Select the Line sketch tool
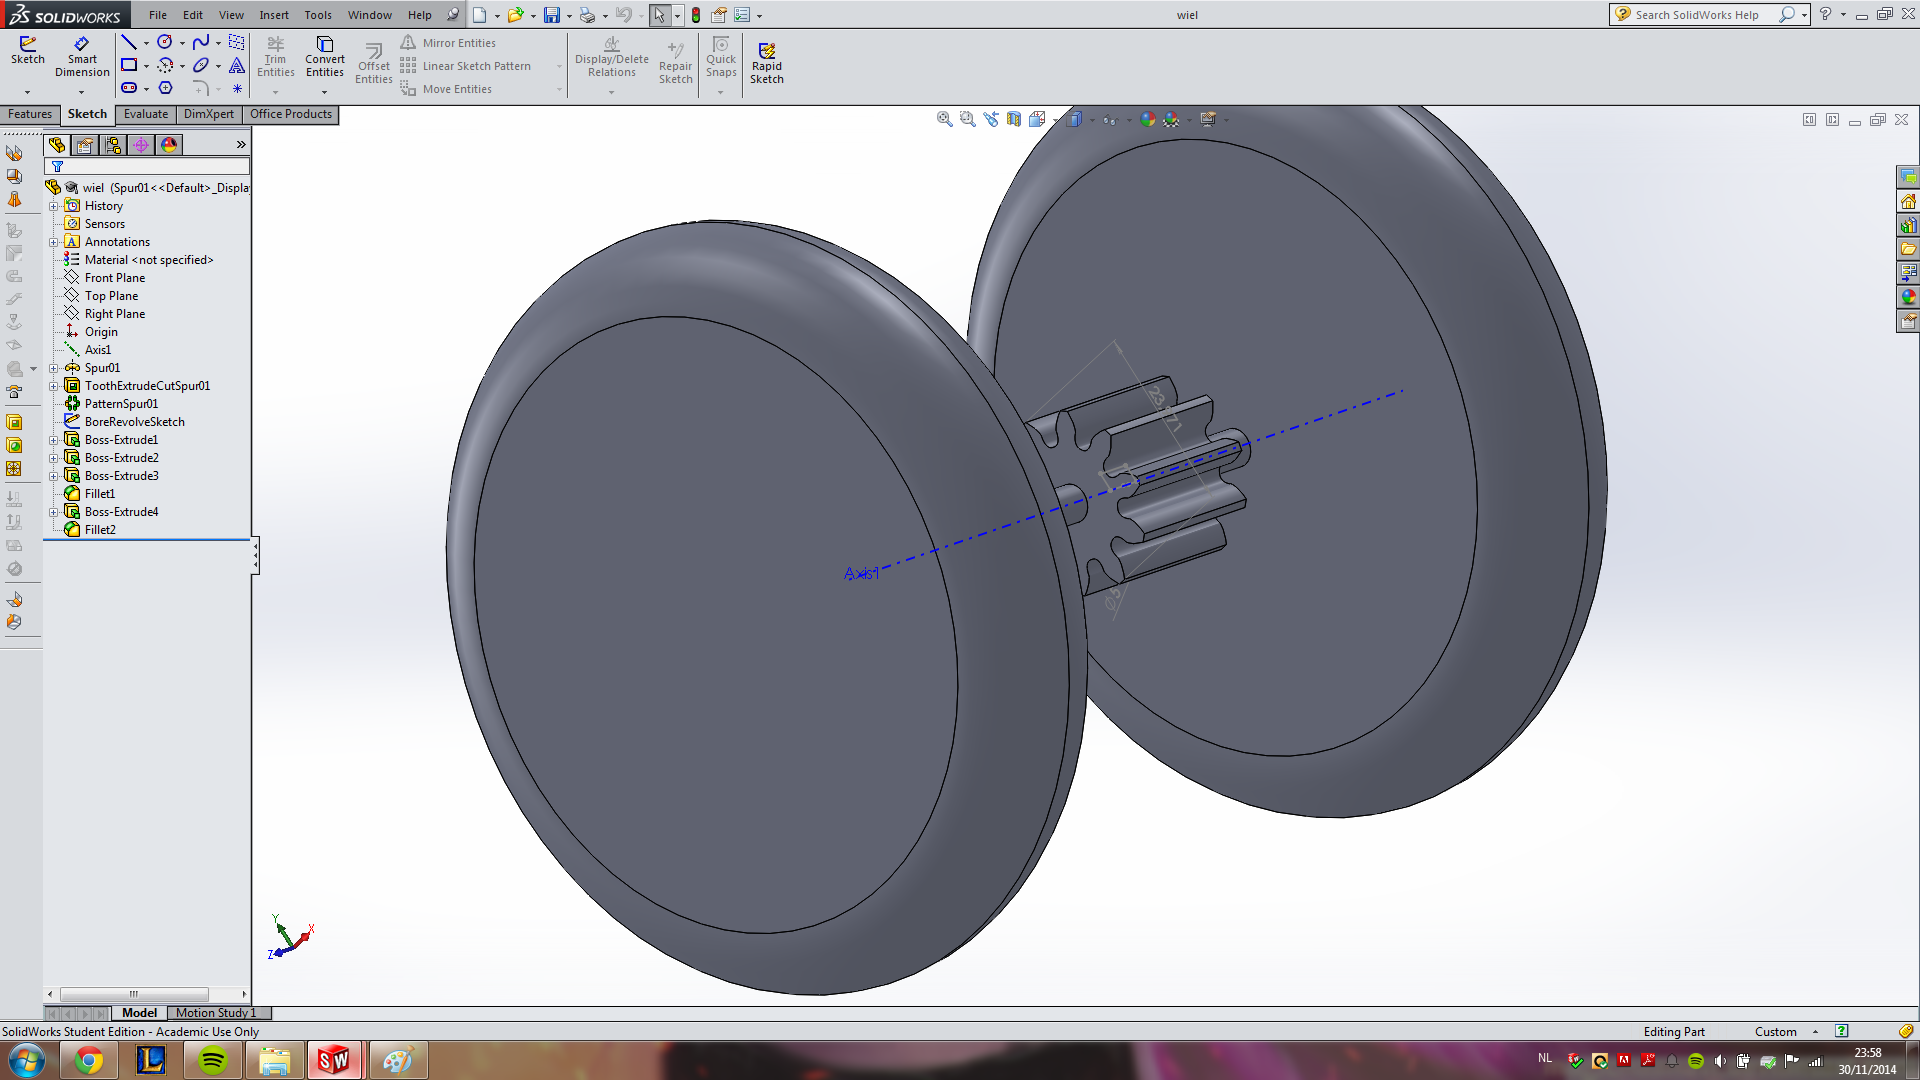 pos(129,42)
